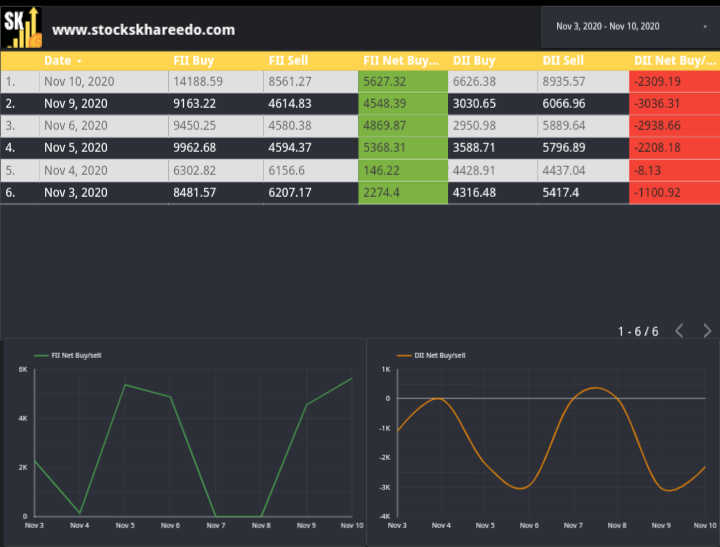Sort by the Date column header
Image resolution: width=720 pixels, height=547 pixels.
tap(57, 61)
